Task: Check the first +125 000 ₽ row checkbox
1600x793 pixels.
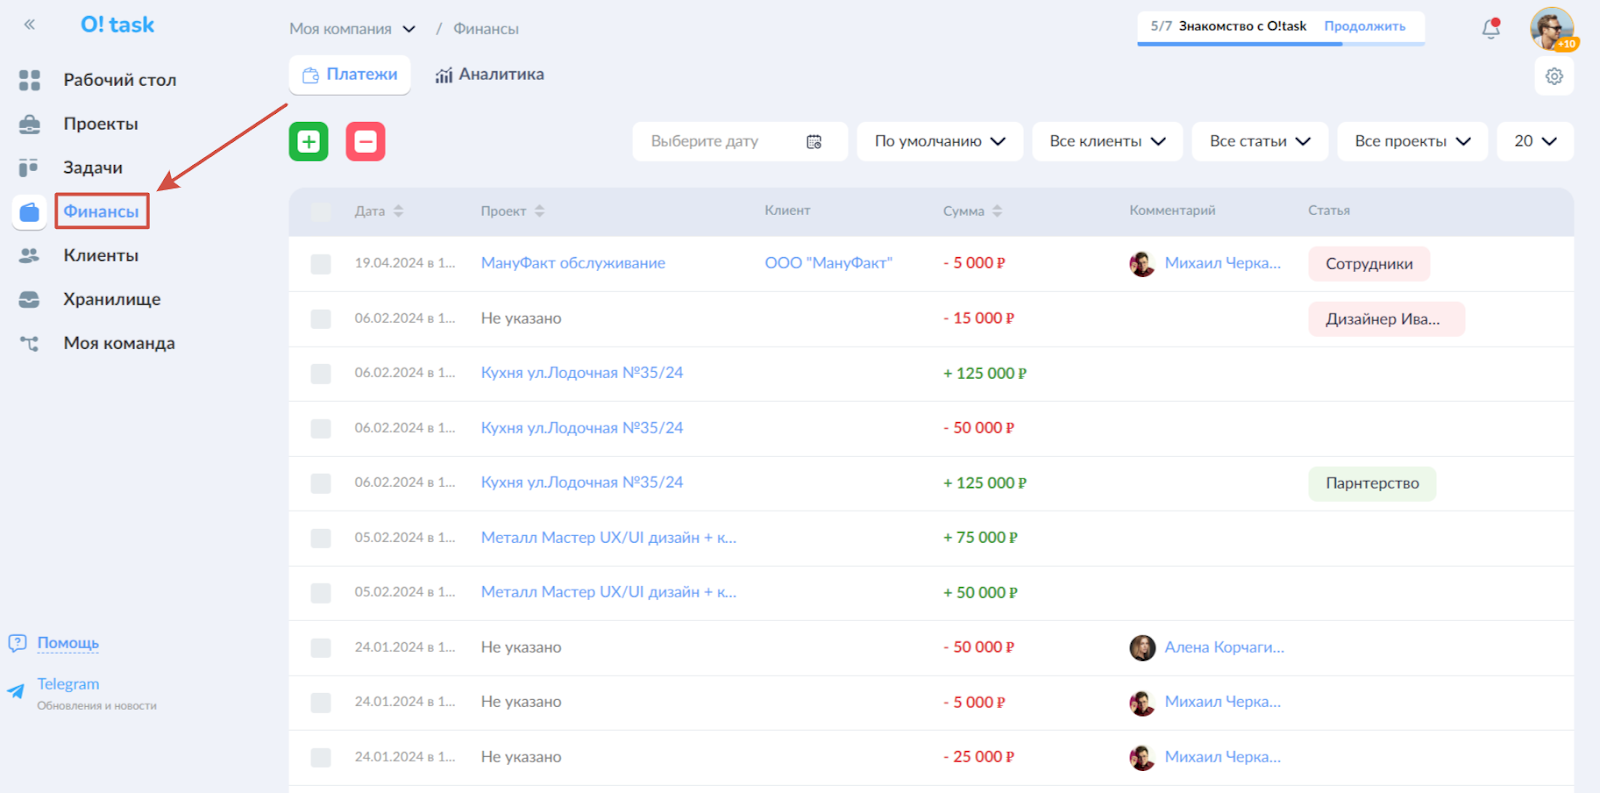Action: pyautogui.click(x=321, y=374)
